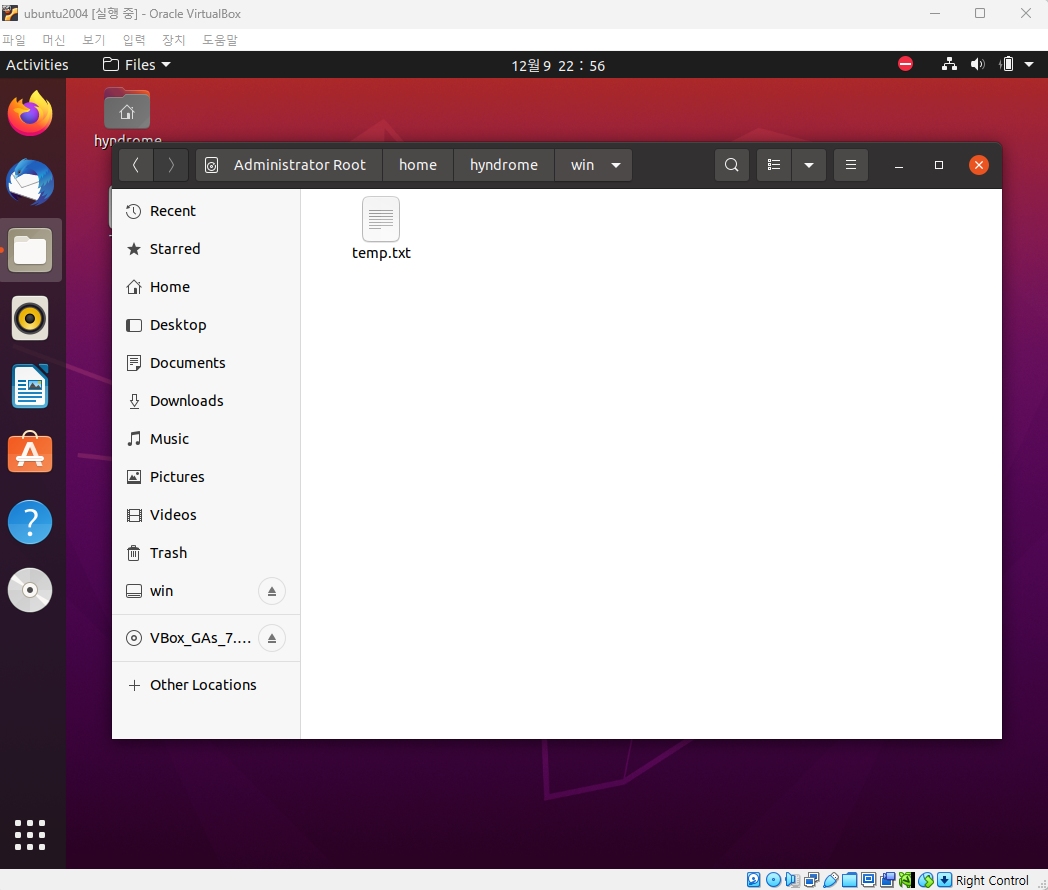This screenshot has width=1048, height=890.
Task: Open win folder path dropdown
Action: pos(616,165)
